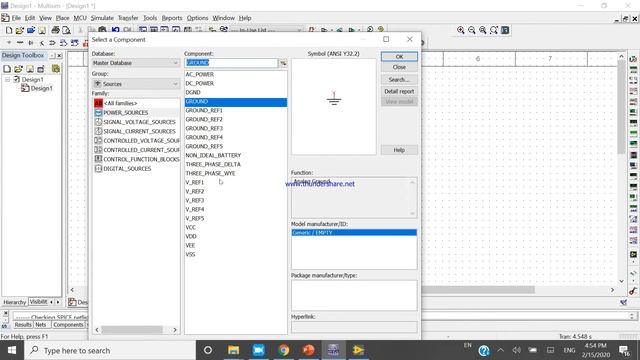Switch to the Hierarchy tab
Screen dimensions: 640x360
(x=14, y=302)
